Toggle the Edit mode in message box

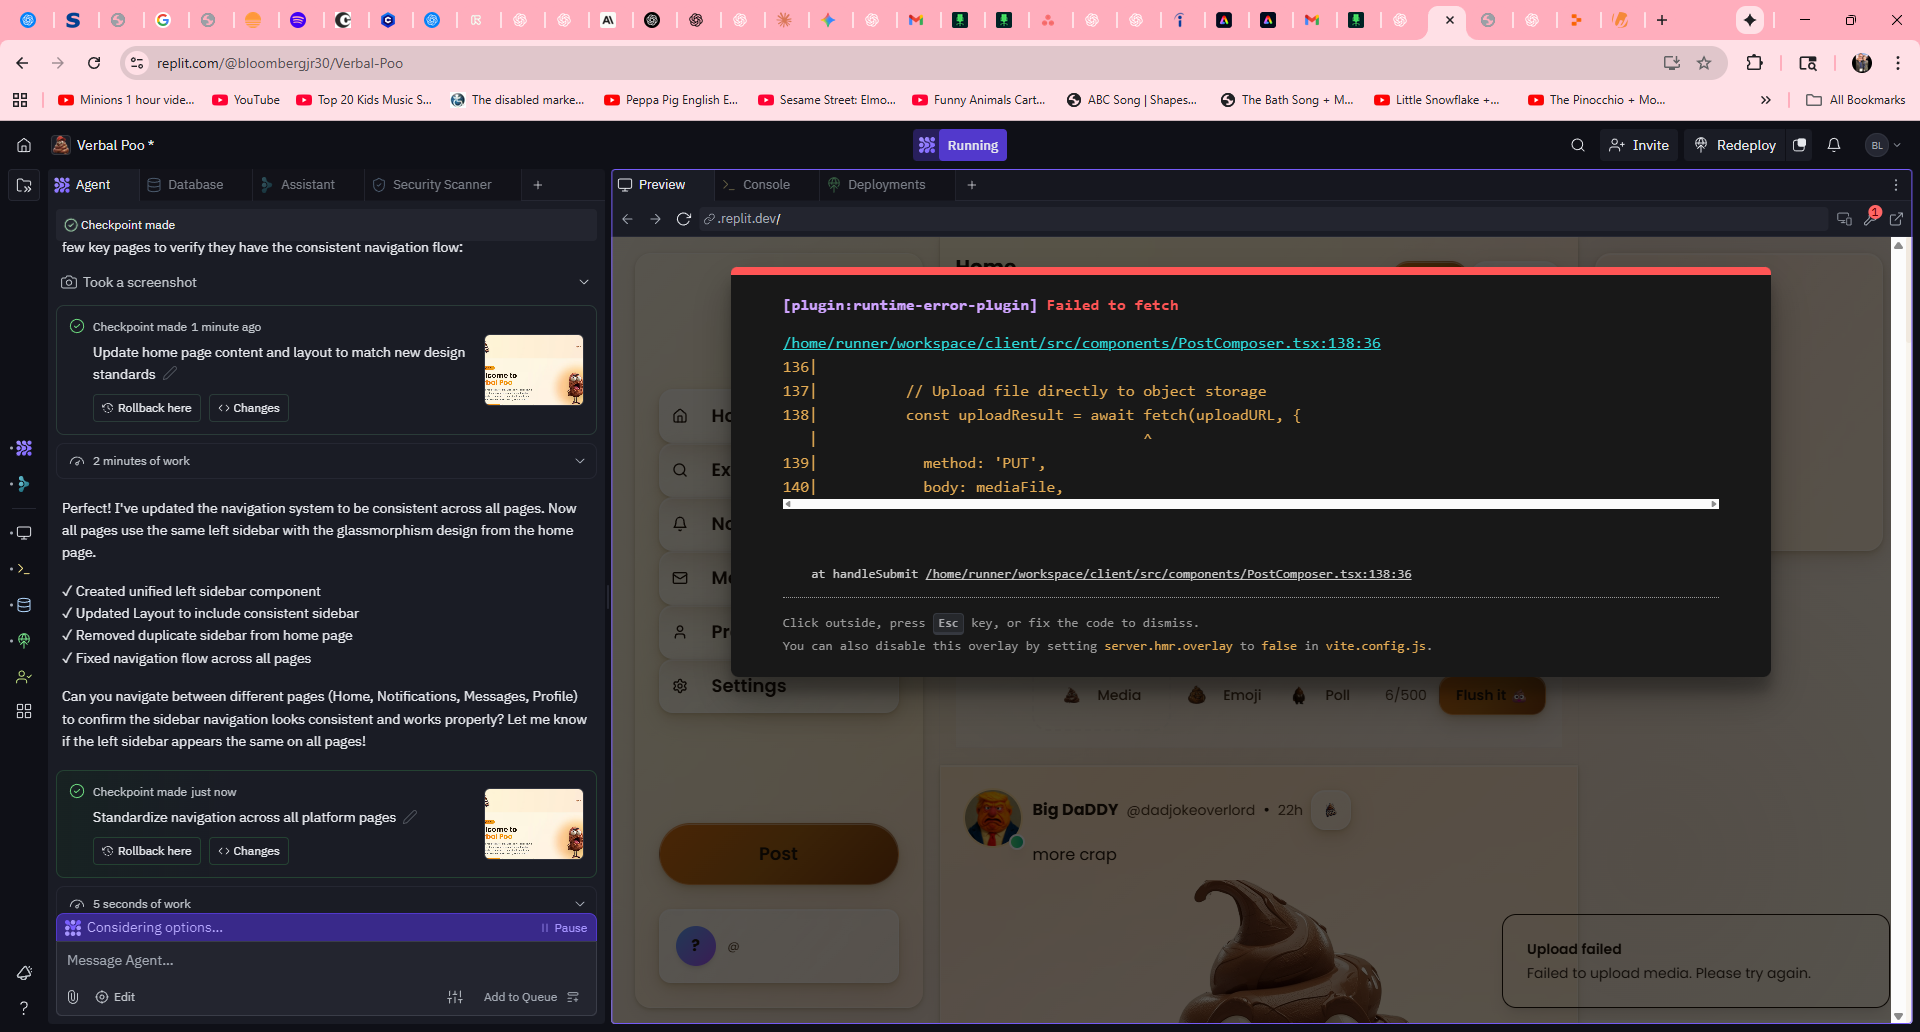tap(115, 997)
